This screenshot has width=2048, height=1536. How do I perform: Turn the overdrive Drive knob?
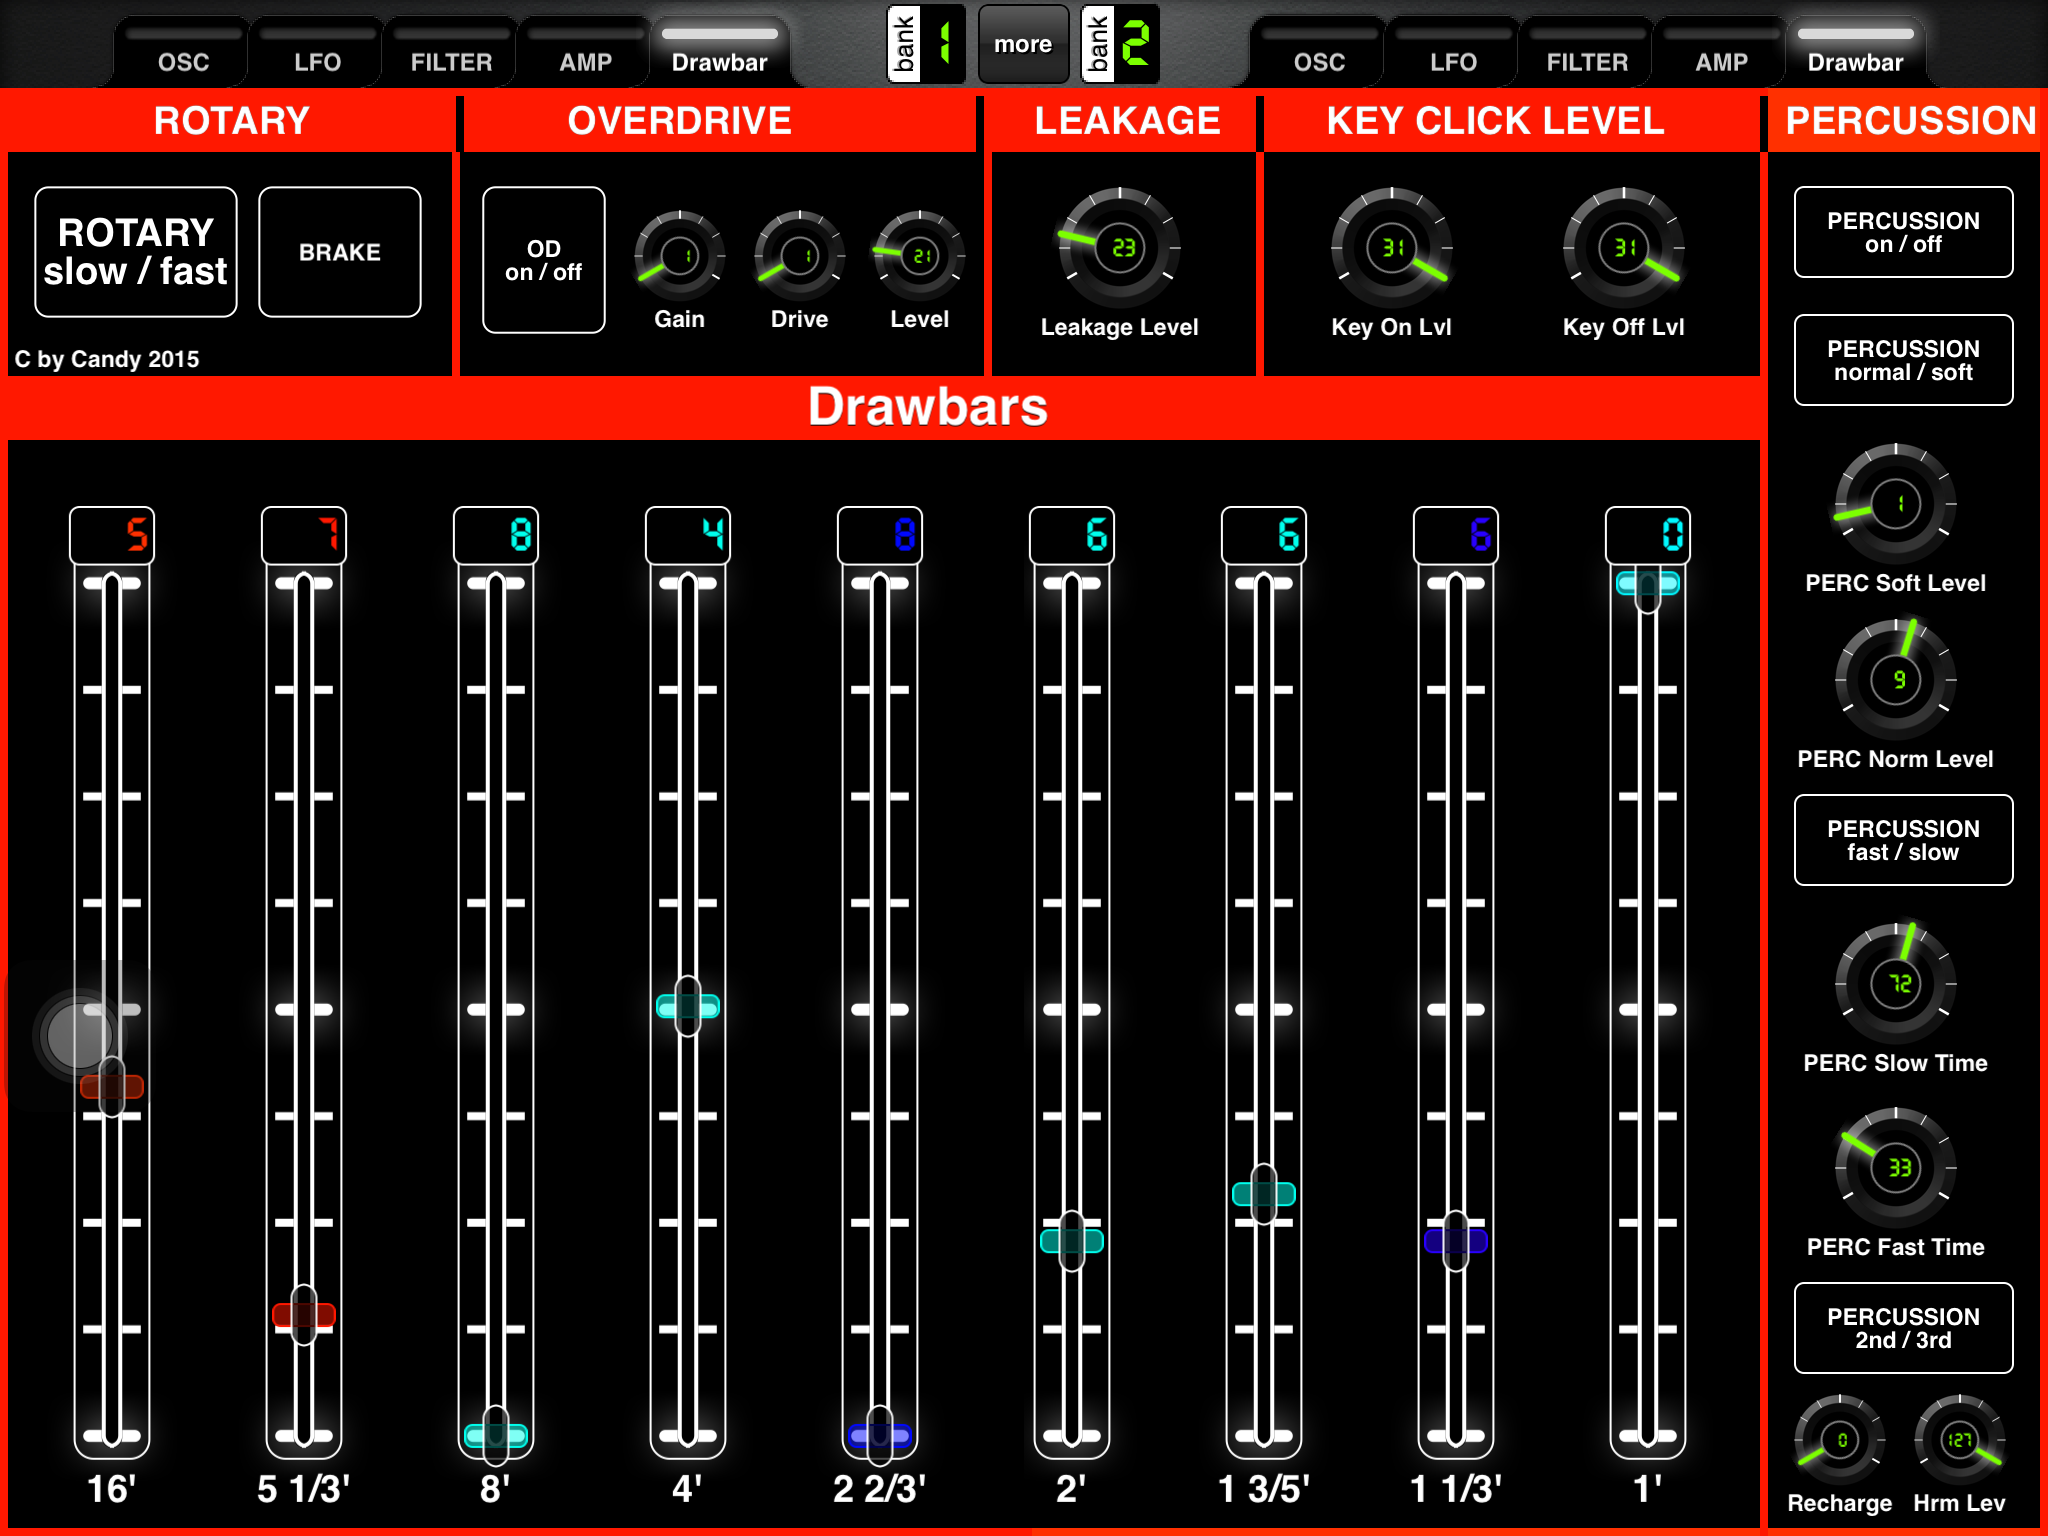[x=799, y=256]
